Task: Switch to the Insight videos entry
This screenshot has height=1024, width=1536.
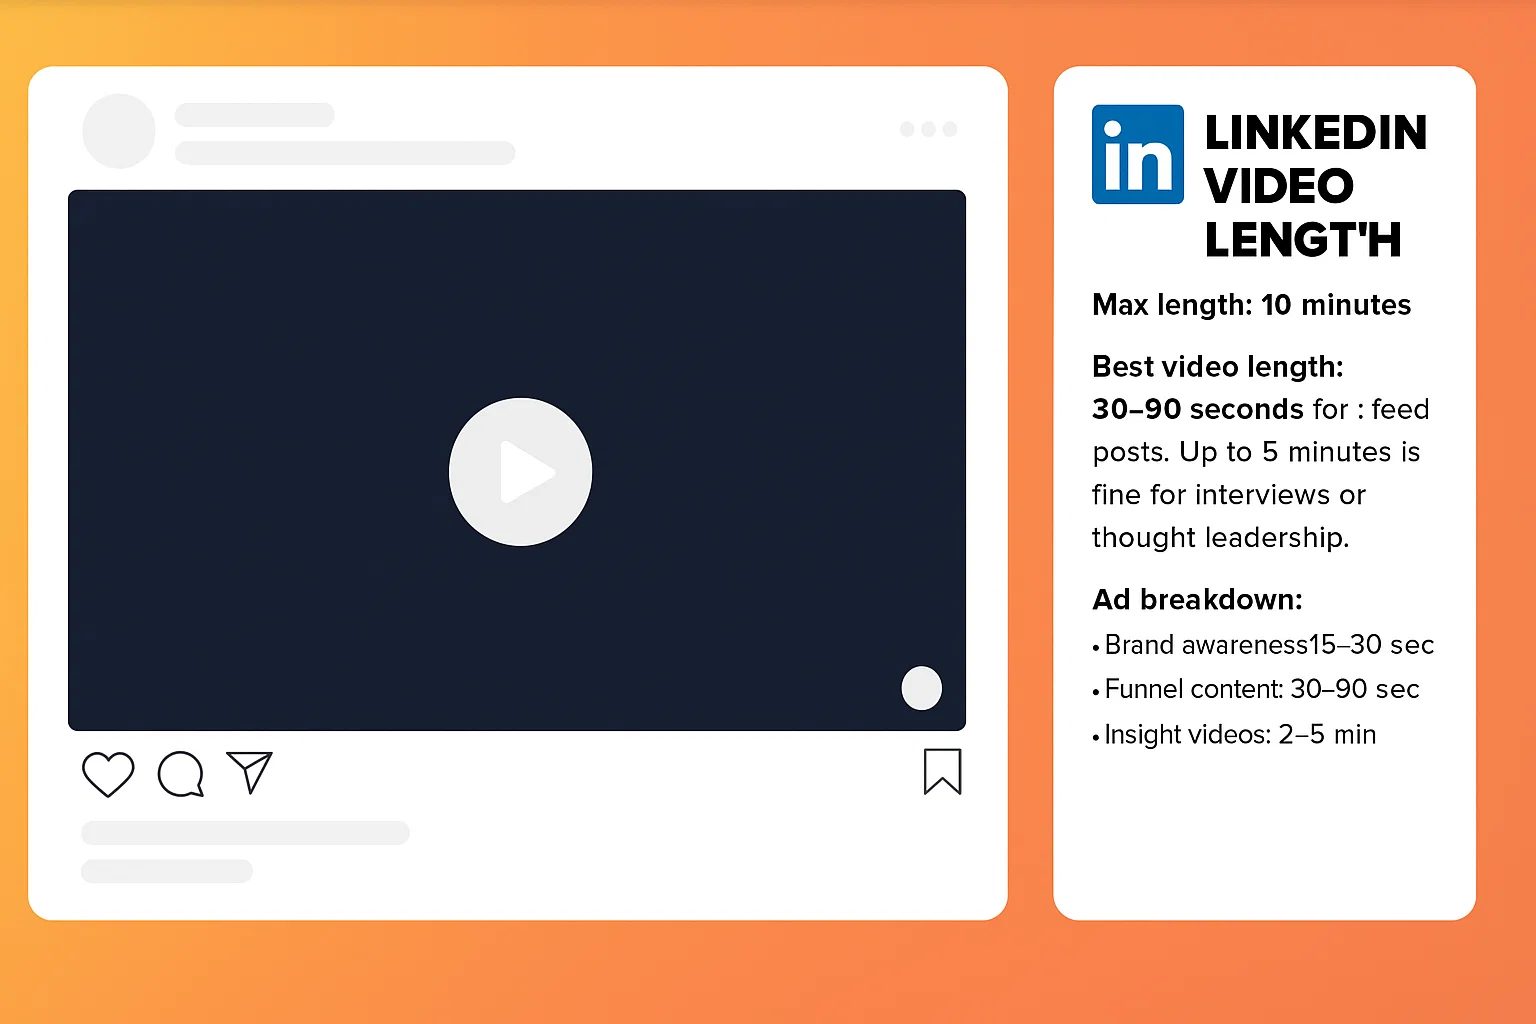Action: 1240,734
